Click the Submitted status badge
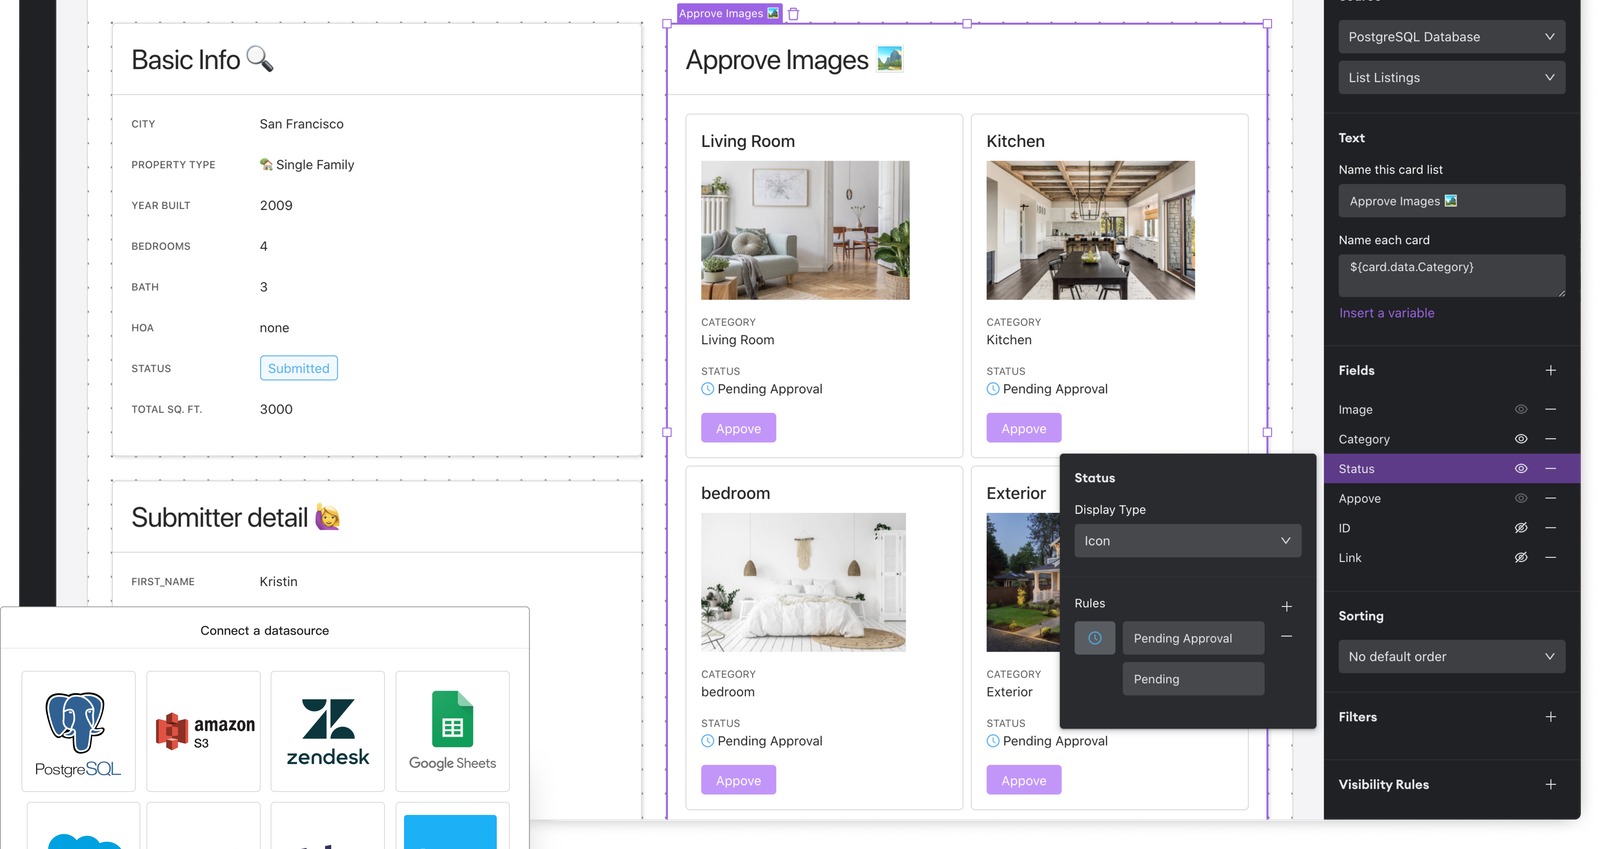The width and height of the screenshot is (1600, 849). pos(299,368)
